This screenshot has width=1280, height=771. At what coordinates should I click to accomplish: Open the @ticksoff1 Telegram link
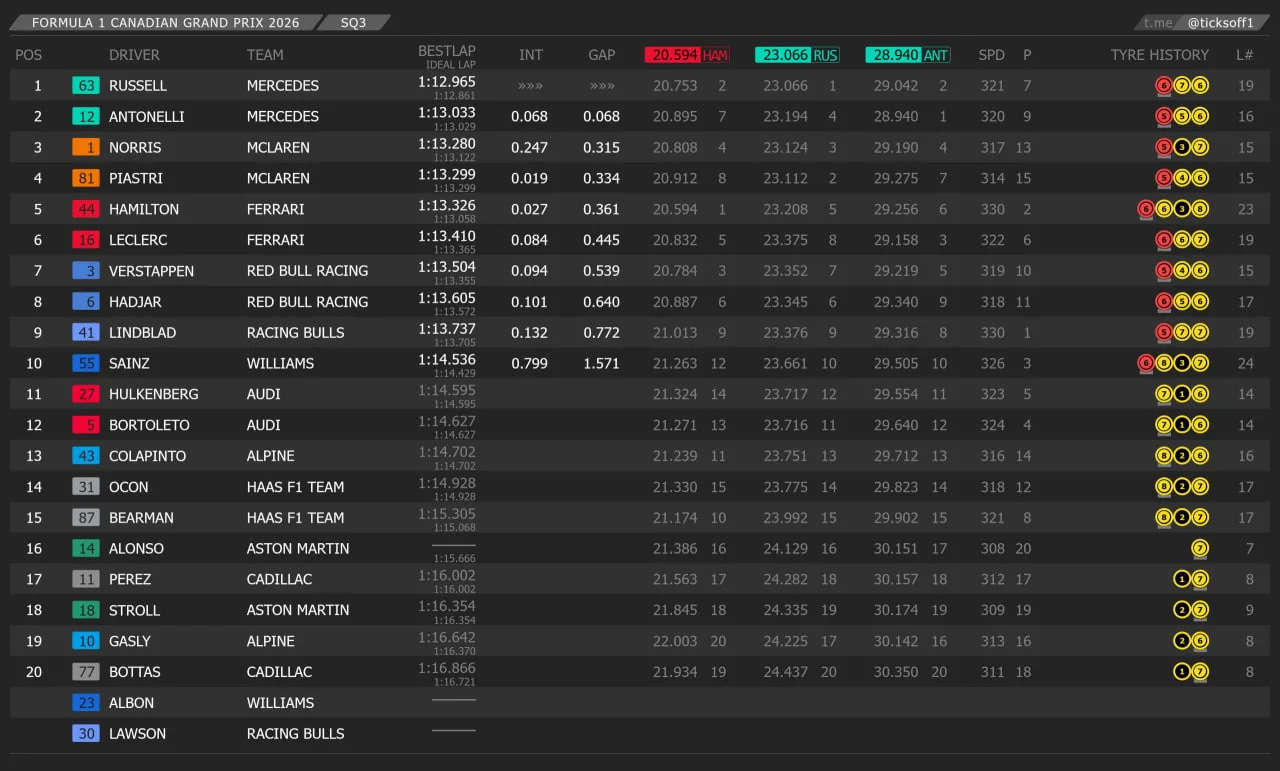pos(1219,23)
